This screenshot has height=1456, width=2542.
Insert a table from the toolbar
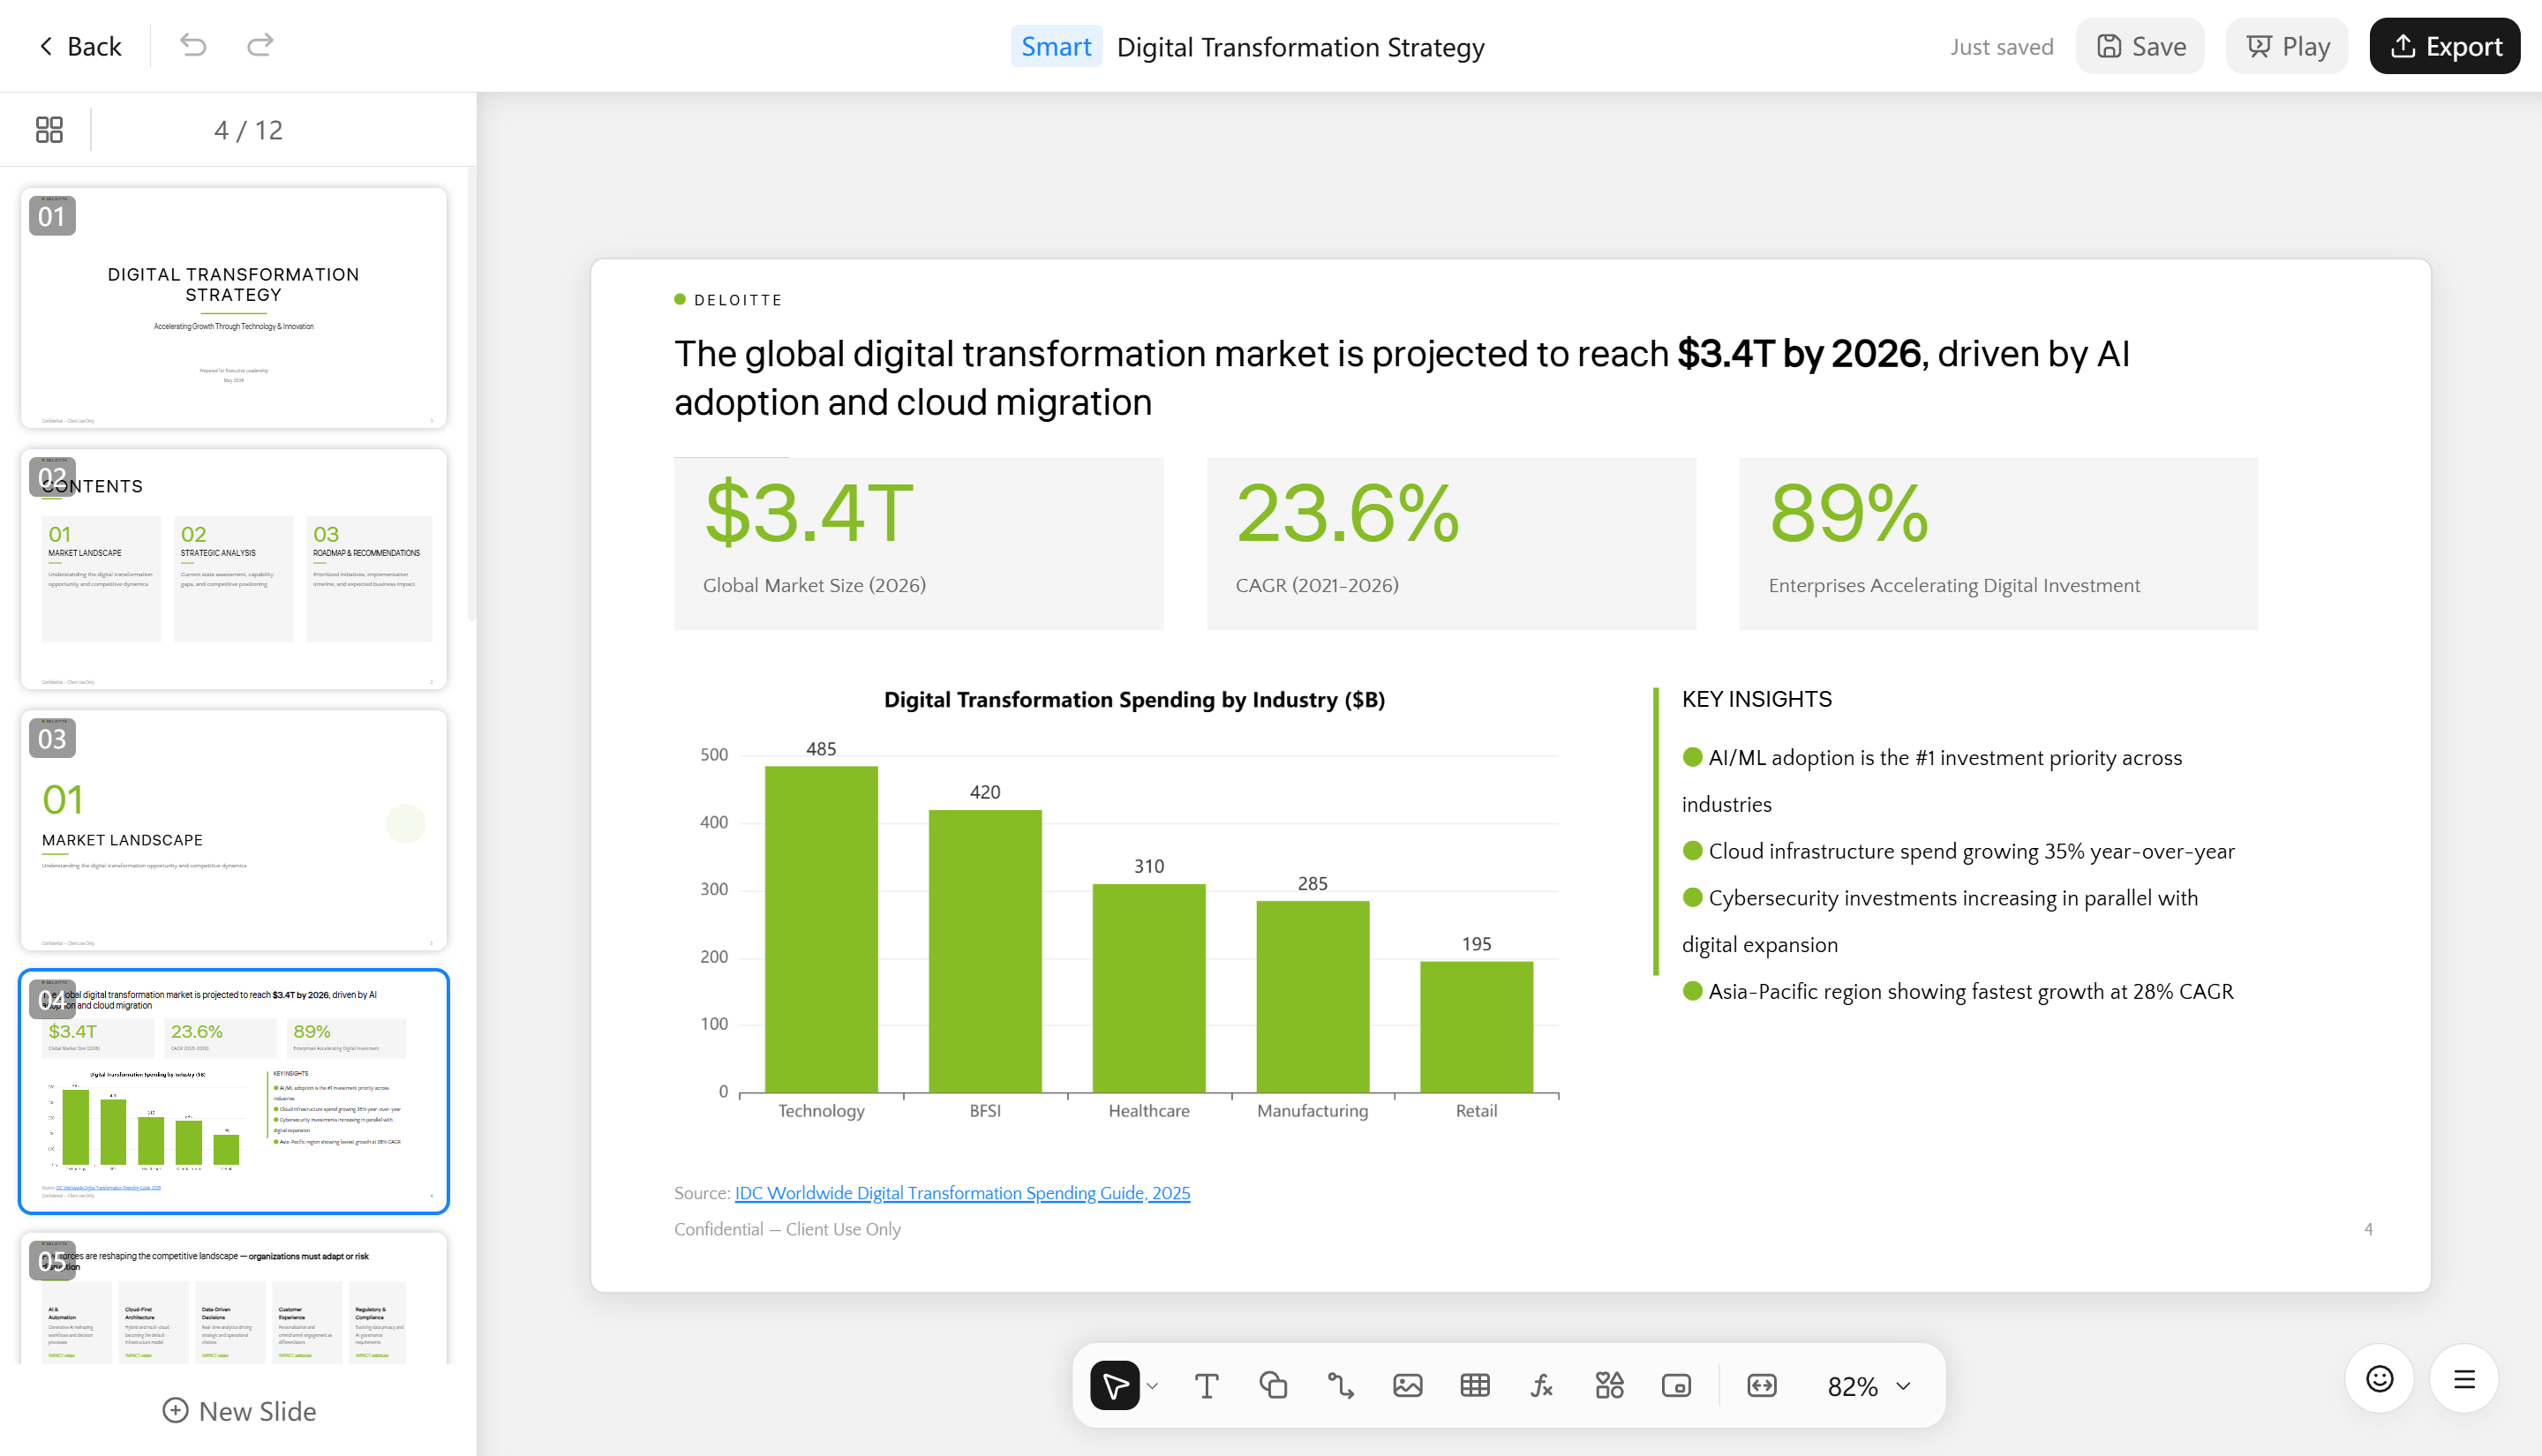[1475, 1386]
